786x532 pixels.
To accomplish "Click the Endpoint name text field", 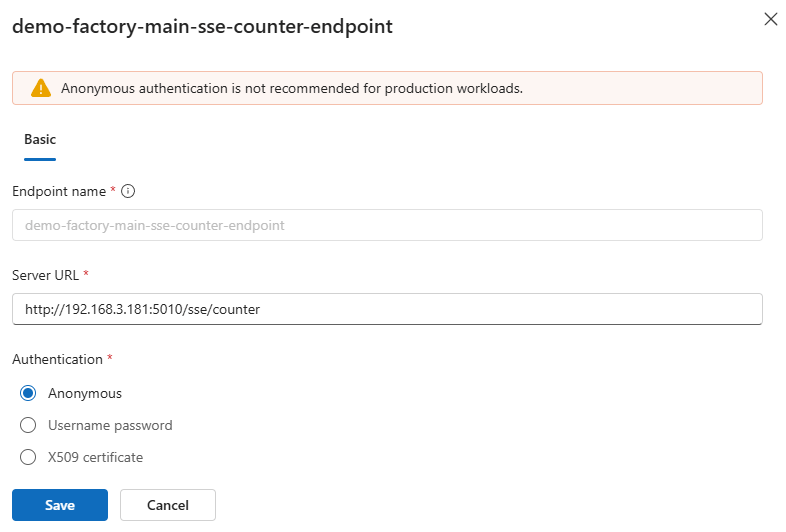I will 387,225.
